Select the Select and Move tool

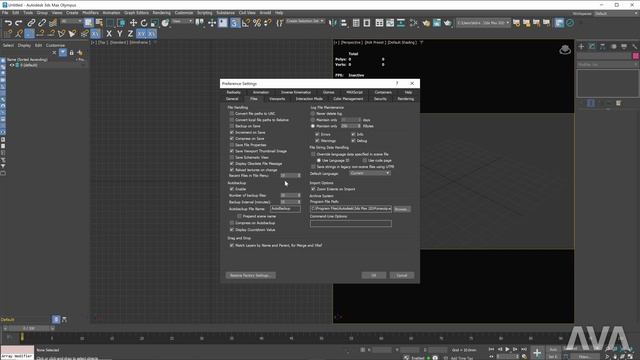133,23
